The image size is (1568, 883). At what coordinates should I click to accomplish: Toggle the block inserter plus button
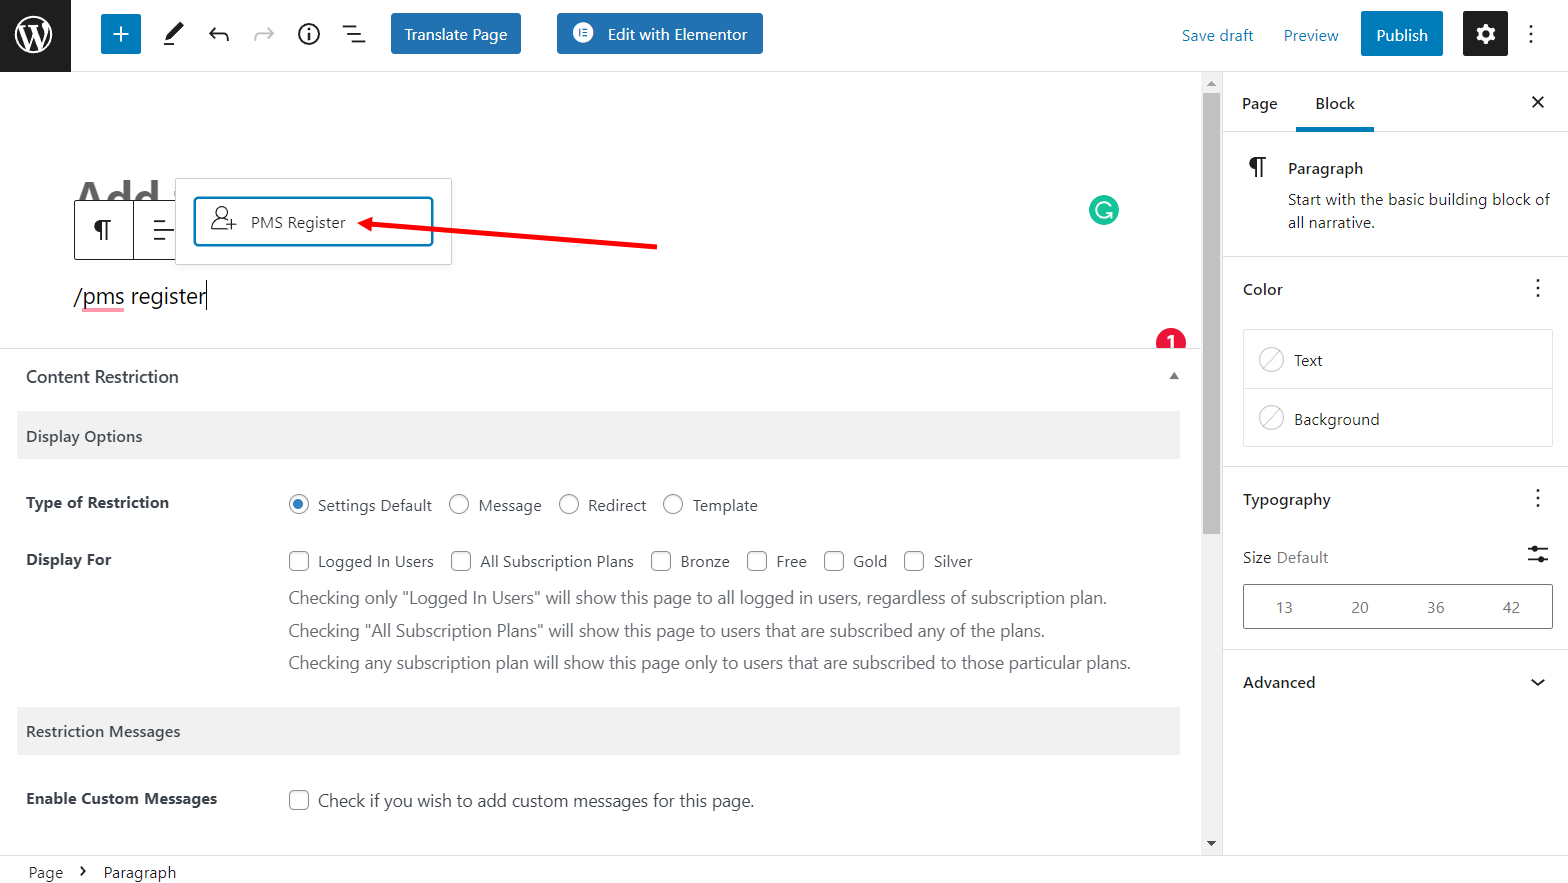(x=121, y=34)
